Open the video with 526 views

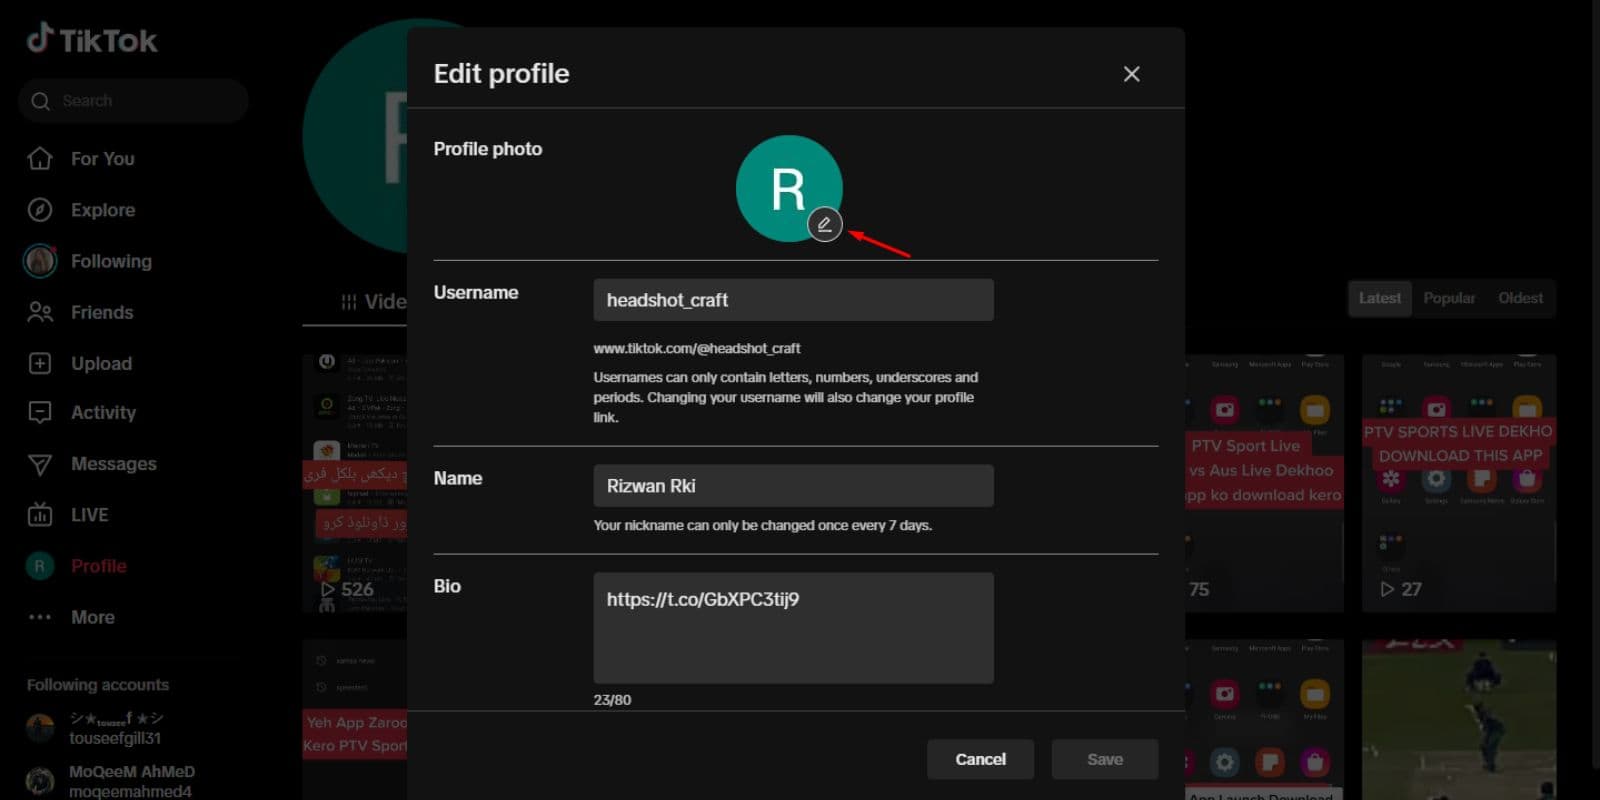[x=354, y=483]
